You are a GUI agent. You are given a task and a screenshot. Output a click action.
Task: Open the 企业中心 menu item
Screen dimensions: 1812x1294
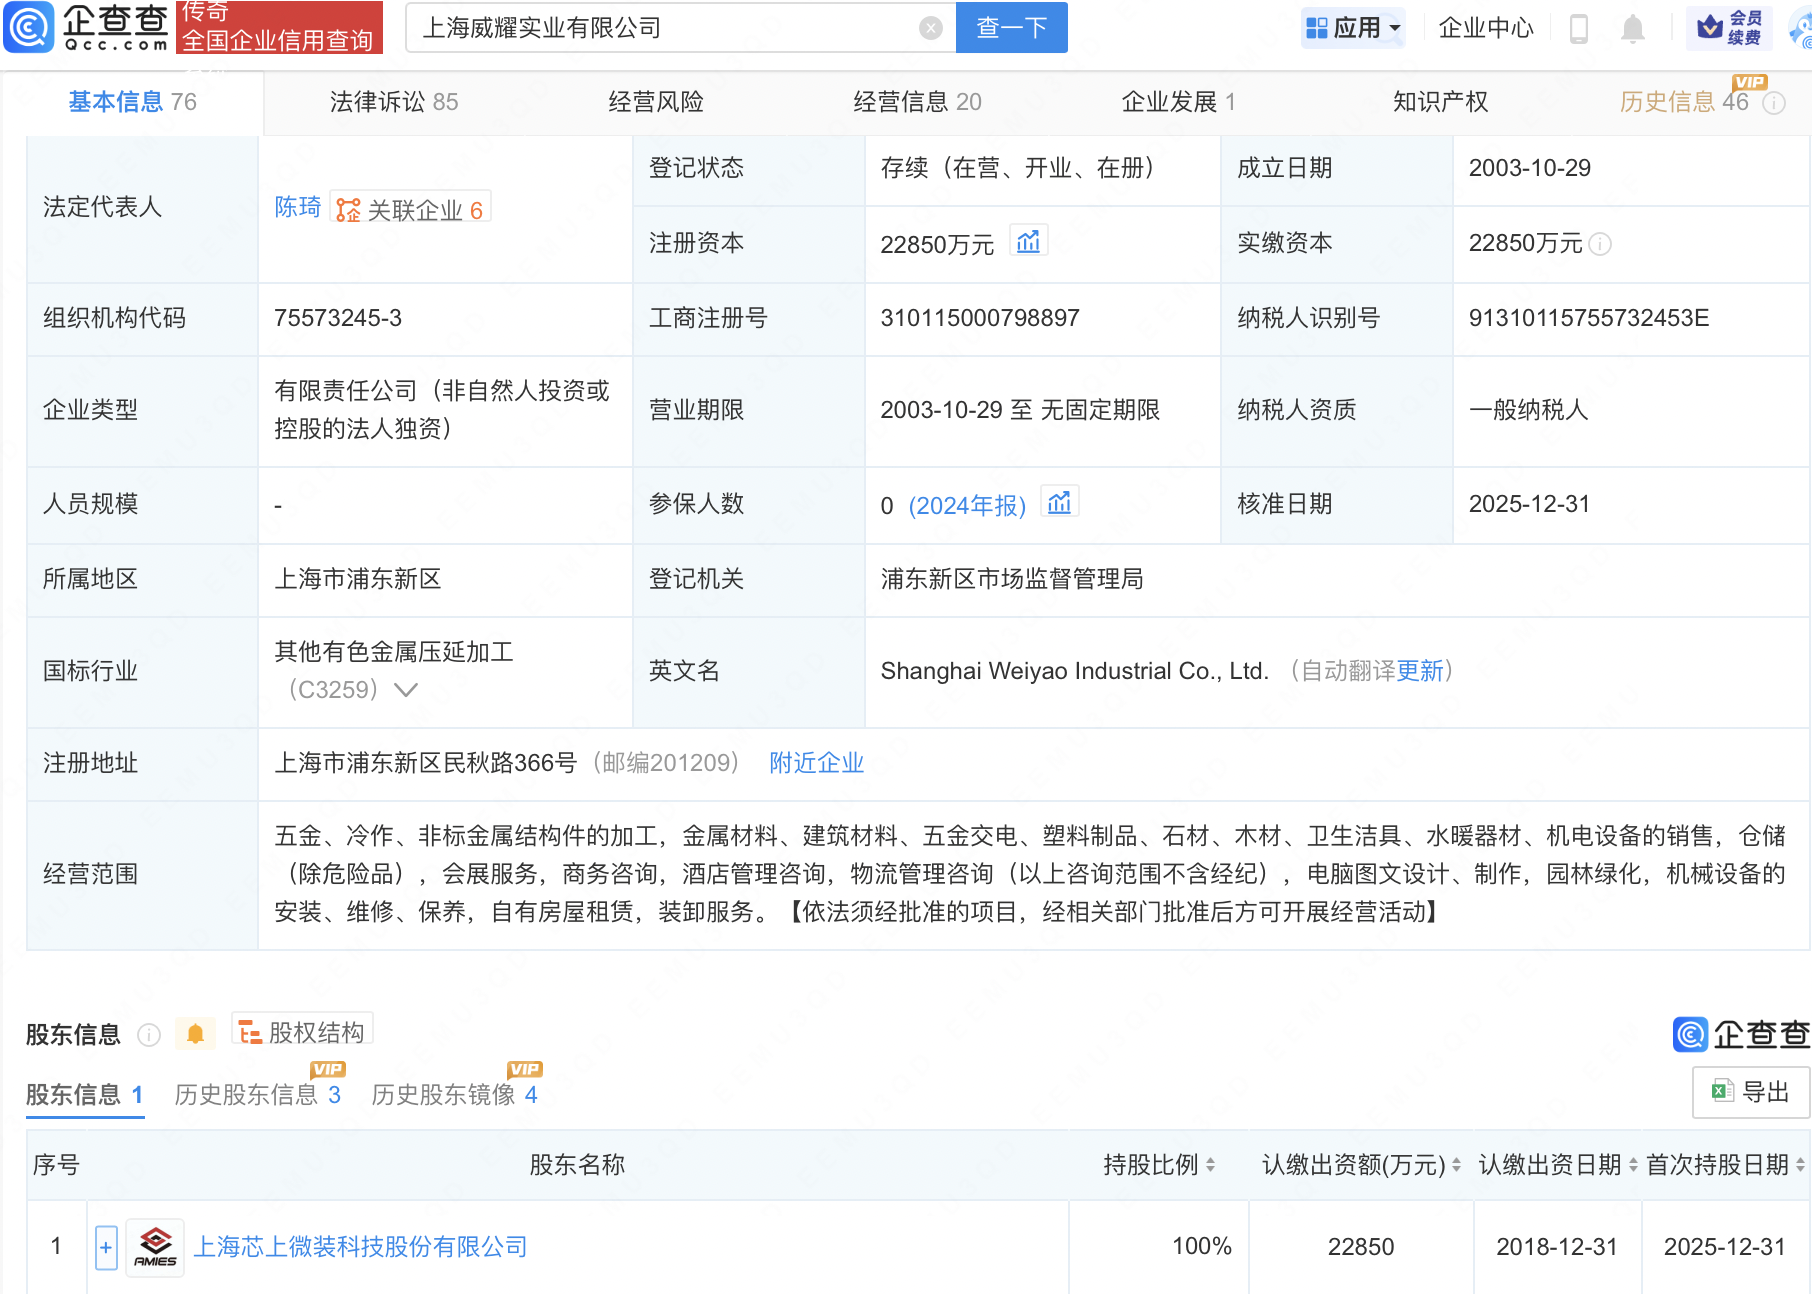[x=1485, y=28]
